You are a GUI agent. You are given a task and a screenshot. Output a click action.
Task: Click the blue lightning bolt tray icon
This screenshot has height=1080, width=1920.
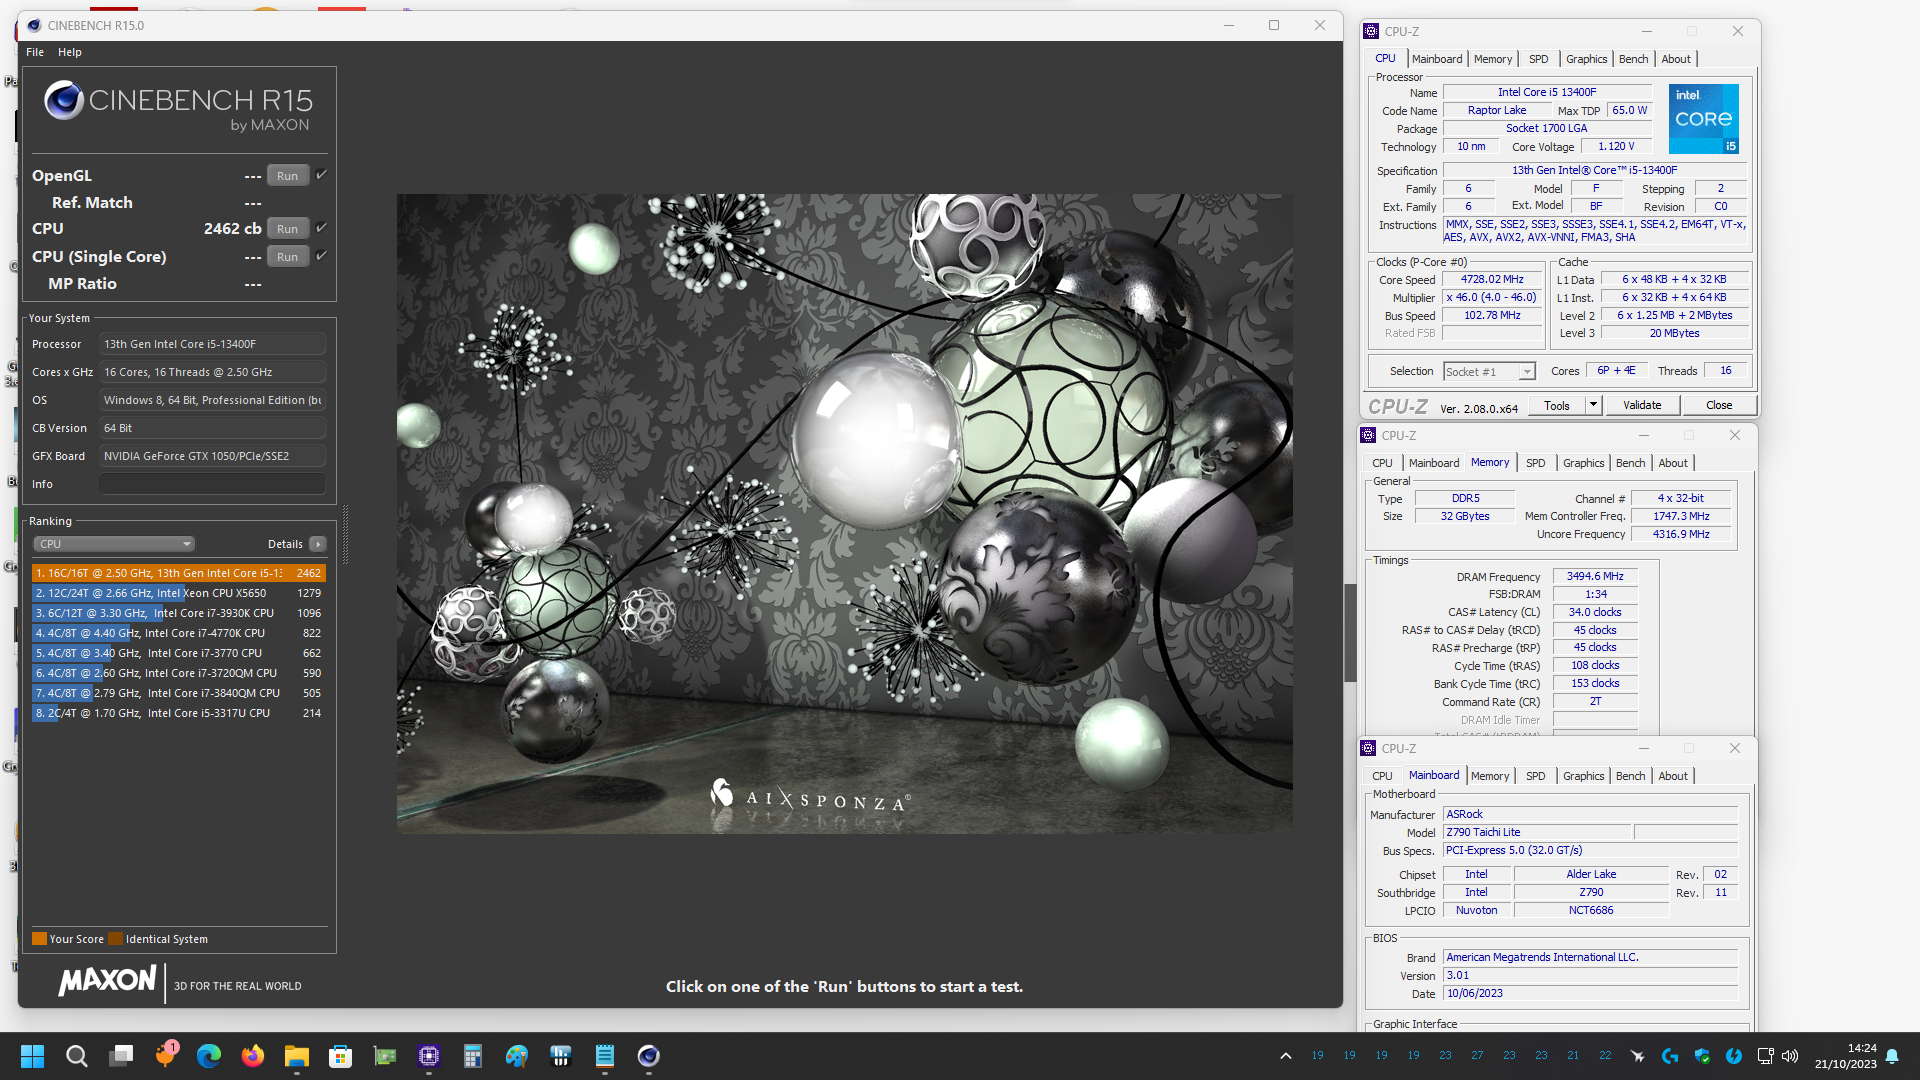1734,1056
